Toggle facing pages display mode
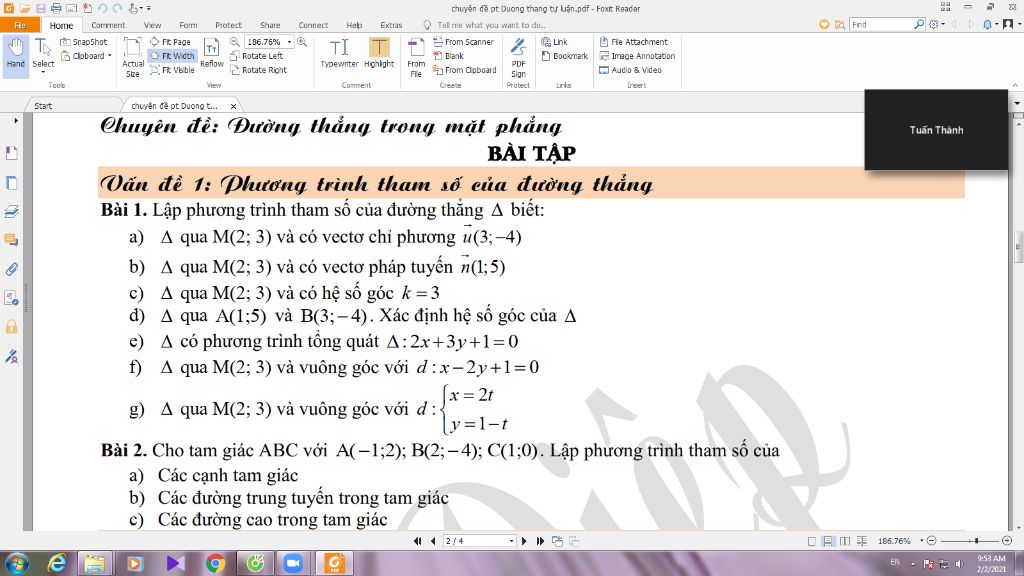 click(x=845, y=541)
